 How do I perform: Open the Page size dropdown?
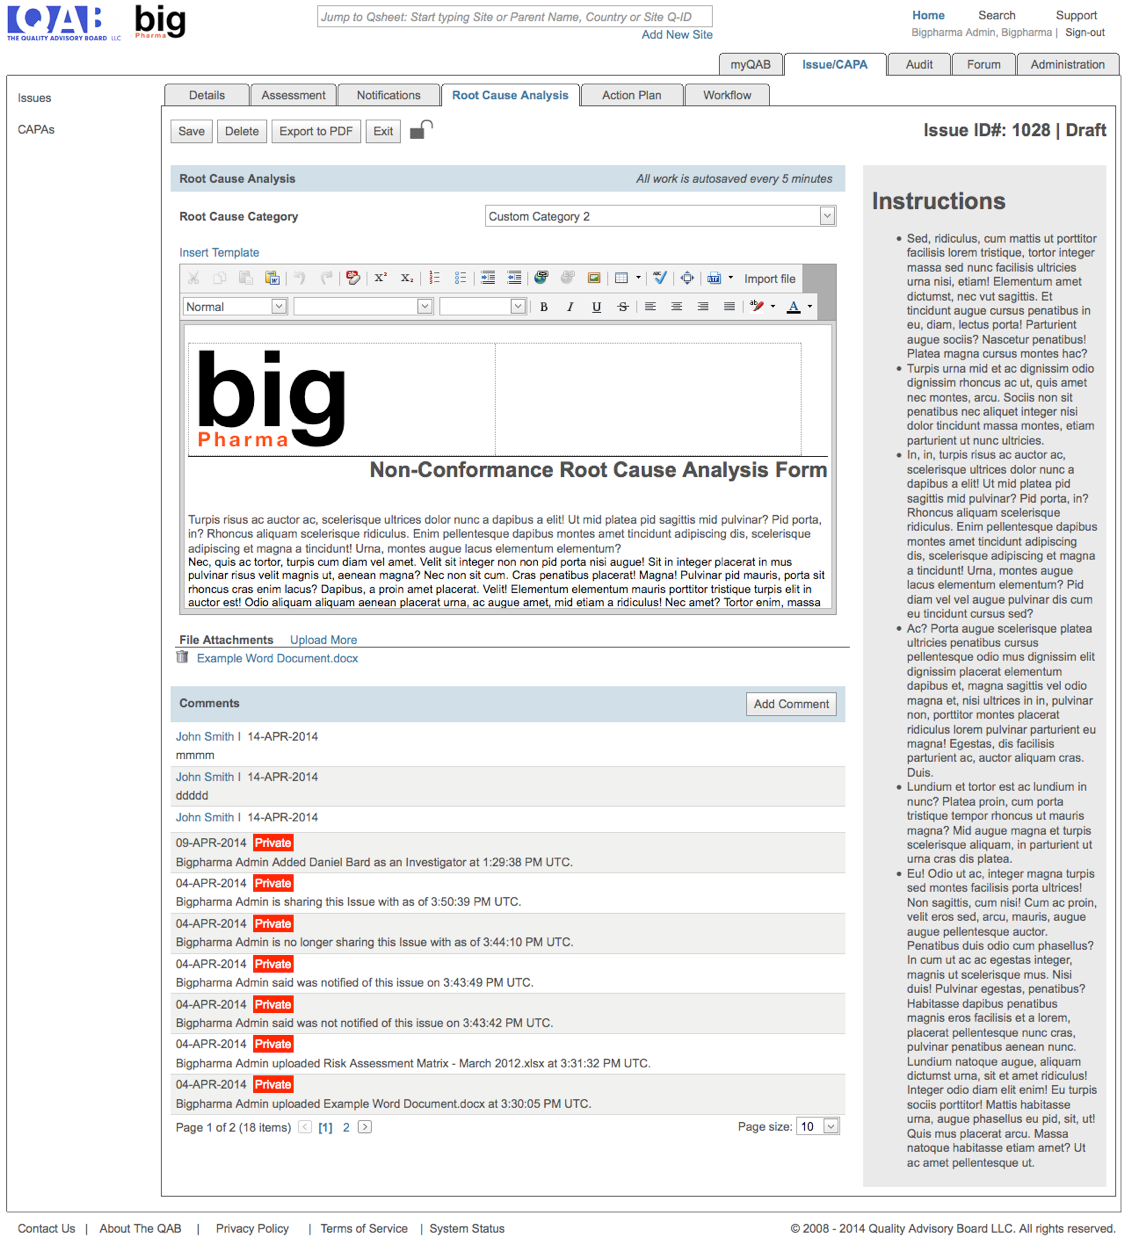[830, 1127]
